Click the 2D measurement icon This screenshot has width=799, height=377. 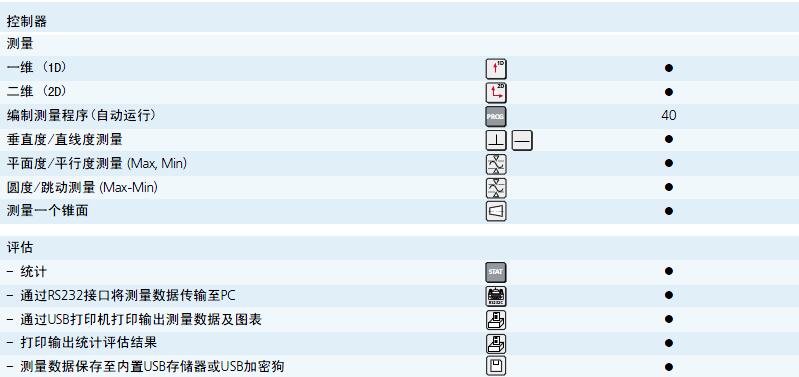(x=496, y=93)
